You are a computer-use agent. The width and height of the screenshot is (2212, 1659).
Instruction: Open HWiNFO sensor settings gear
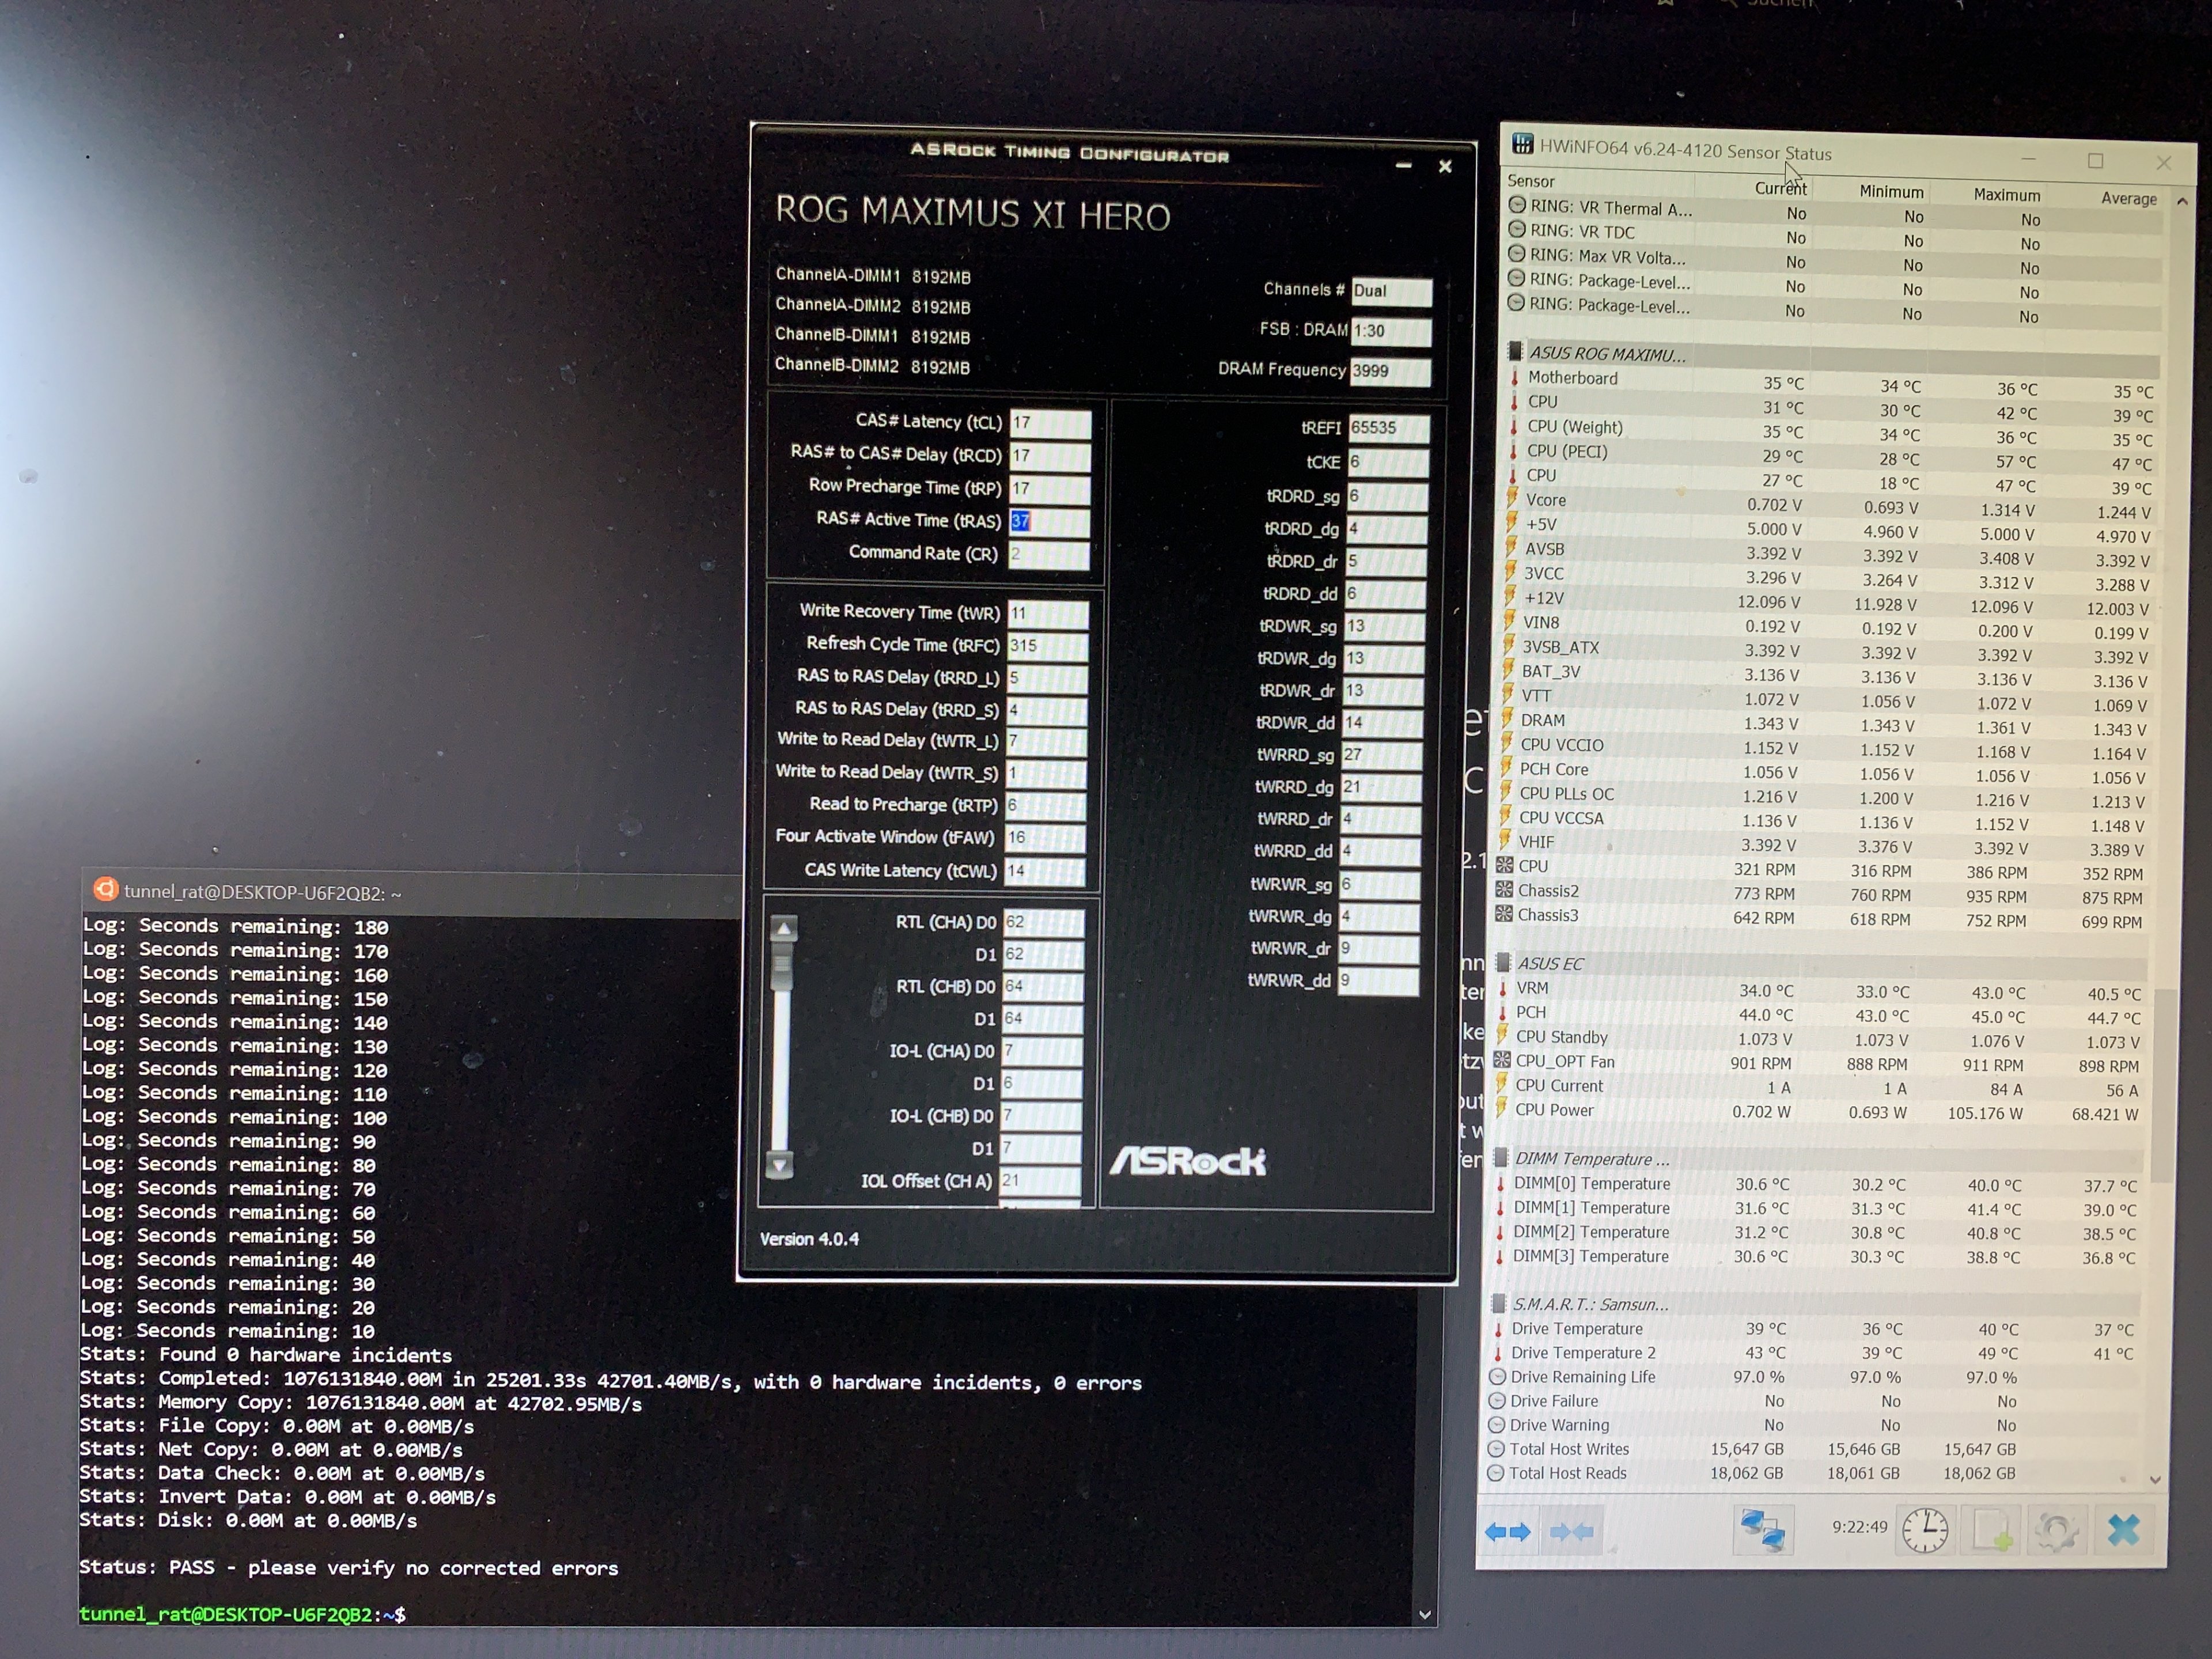point(2056,1530)
